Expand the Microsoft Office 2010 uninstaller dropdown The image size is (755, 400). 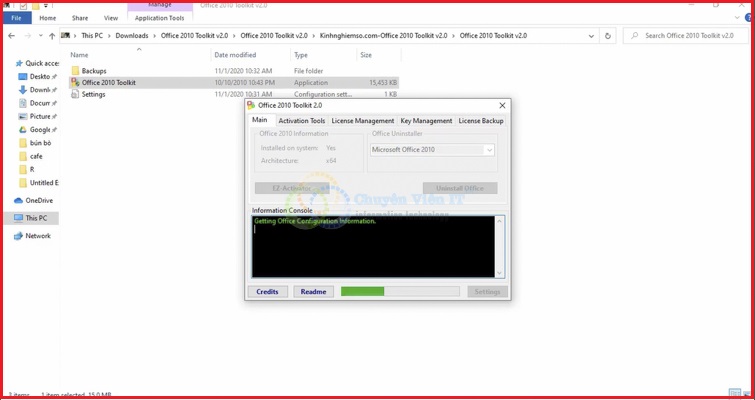[489, 150]
